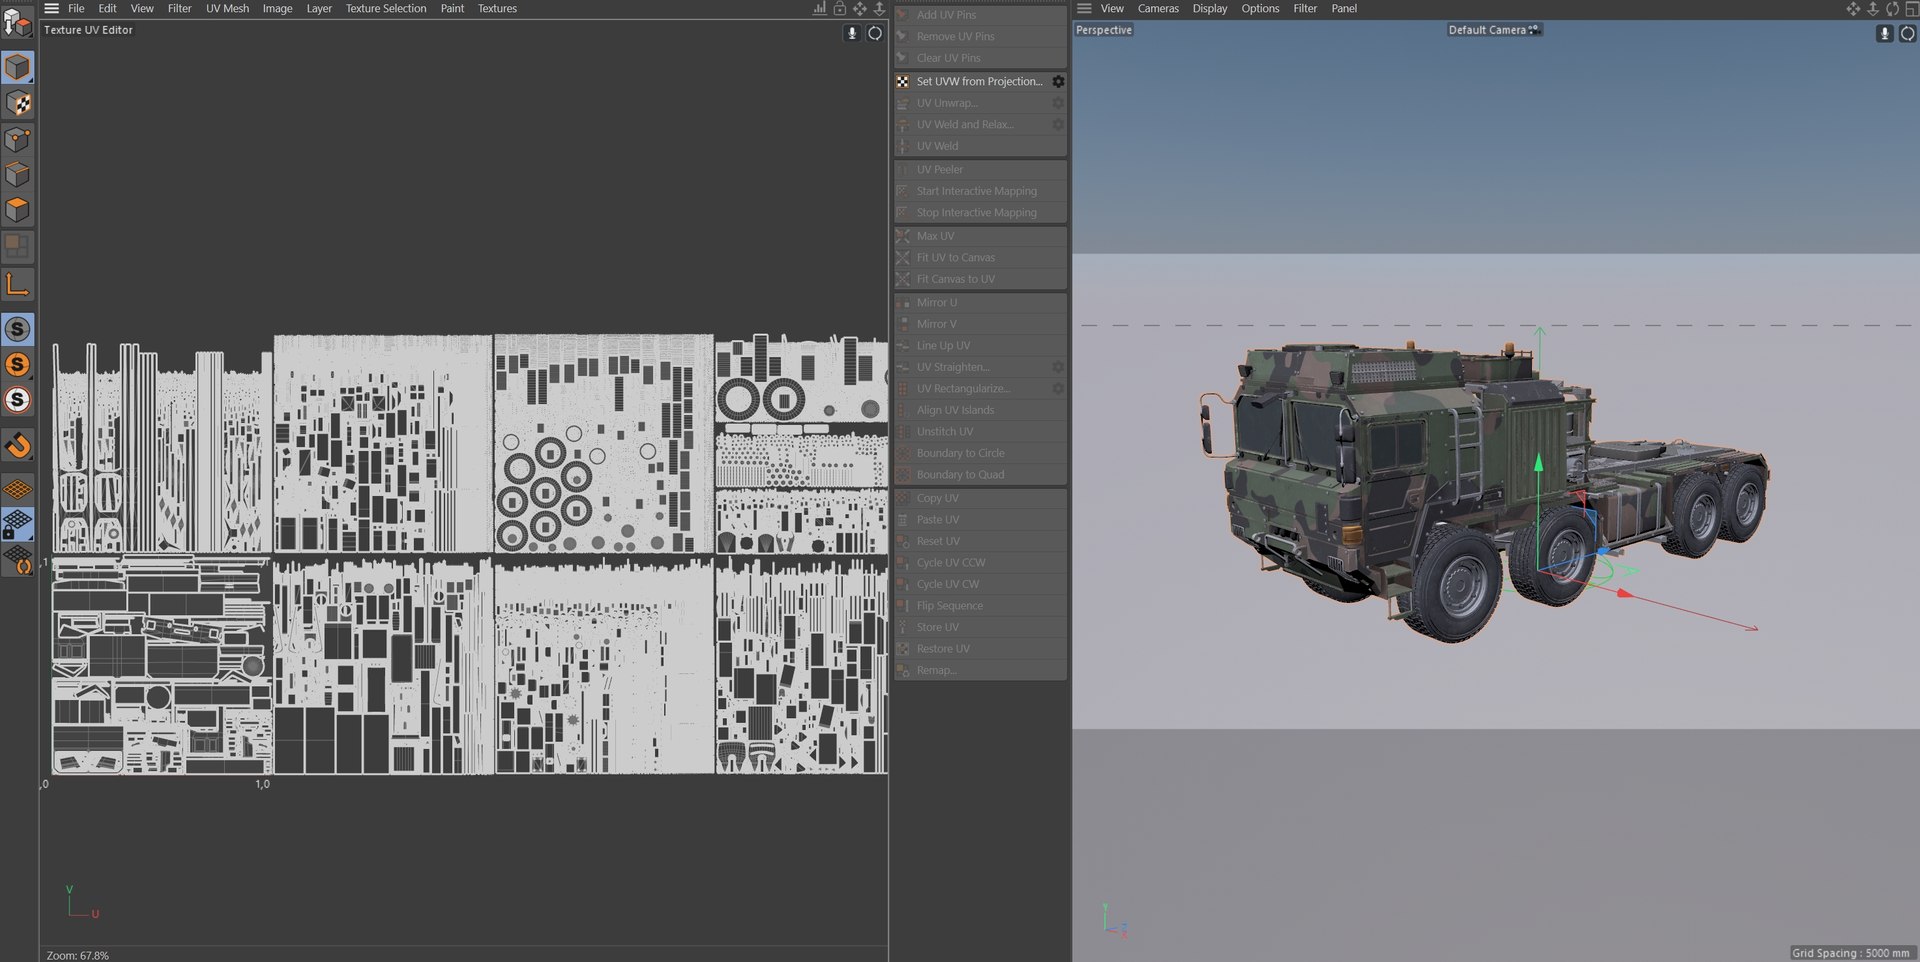Click the make editable icon in left toolbar
Image resolution: width=1920 pixels, height=962 pixels.
(17, 22)
